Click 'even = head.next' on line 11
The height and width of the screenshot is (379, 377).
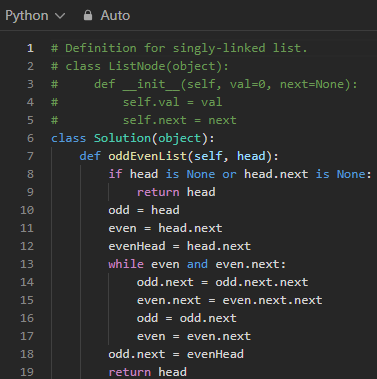coord(165,228)
